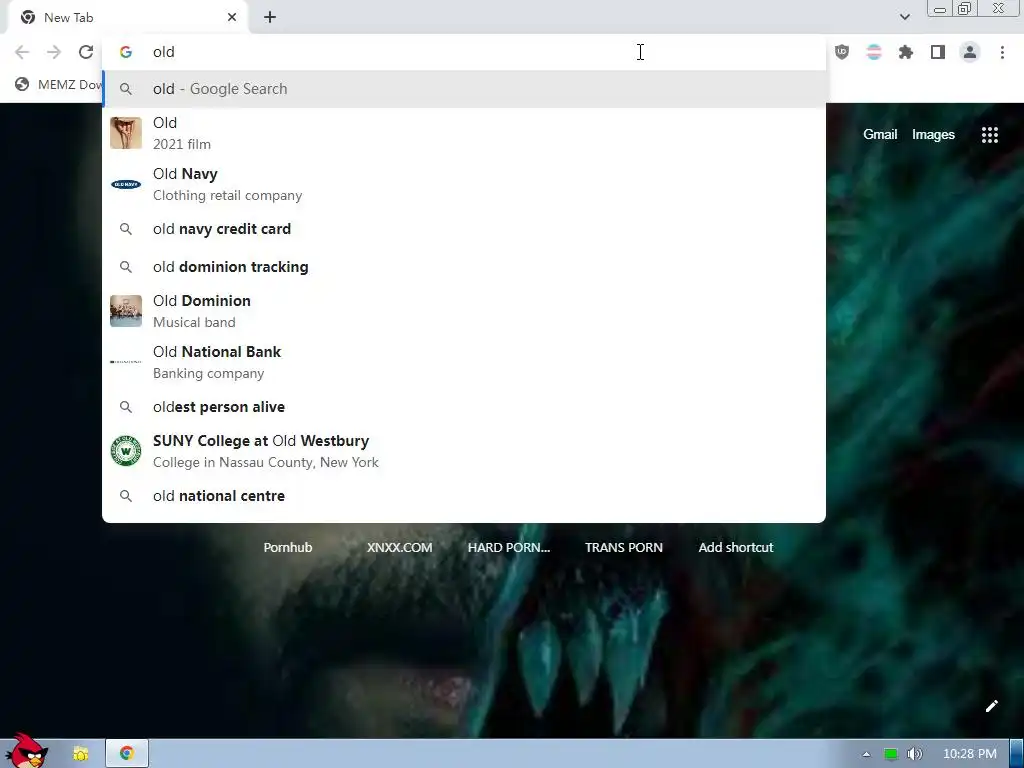Open the volume speaker tray icon
This screenshot has width=1024, height=768.
click(x=914, y=754)
